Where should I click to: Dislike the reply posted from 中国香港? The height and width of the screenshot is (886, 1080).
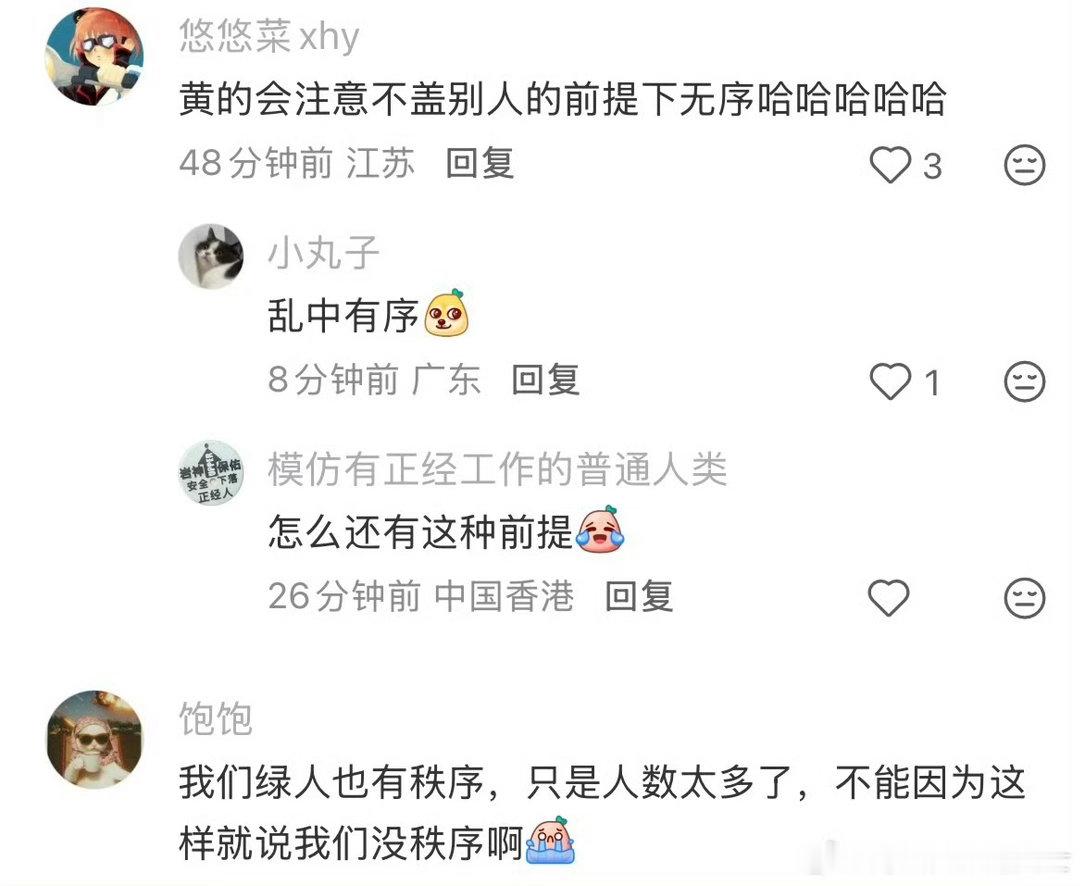coord(1024,597)
